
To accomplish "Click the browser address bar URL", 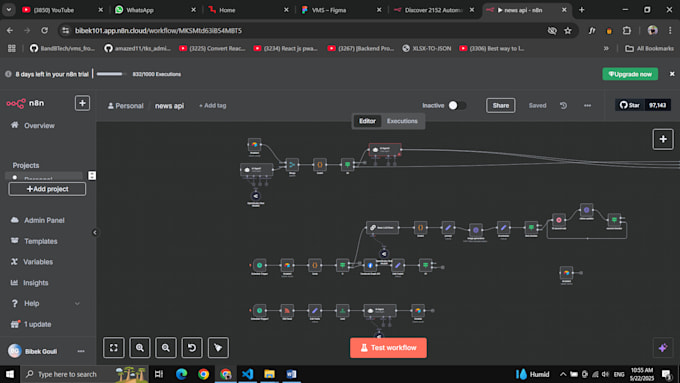I will pyautogui.click(x=158, y=30).
